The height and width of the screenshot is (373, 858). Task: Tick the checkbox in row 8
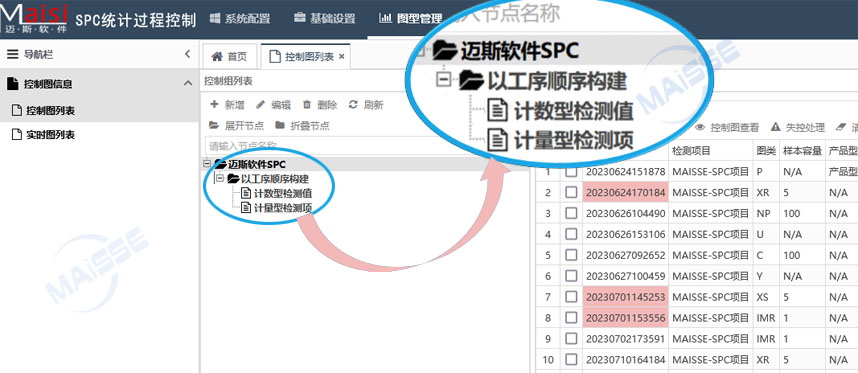pyautogui.click(x=571, y=317)
